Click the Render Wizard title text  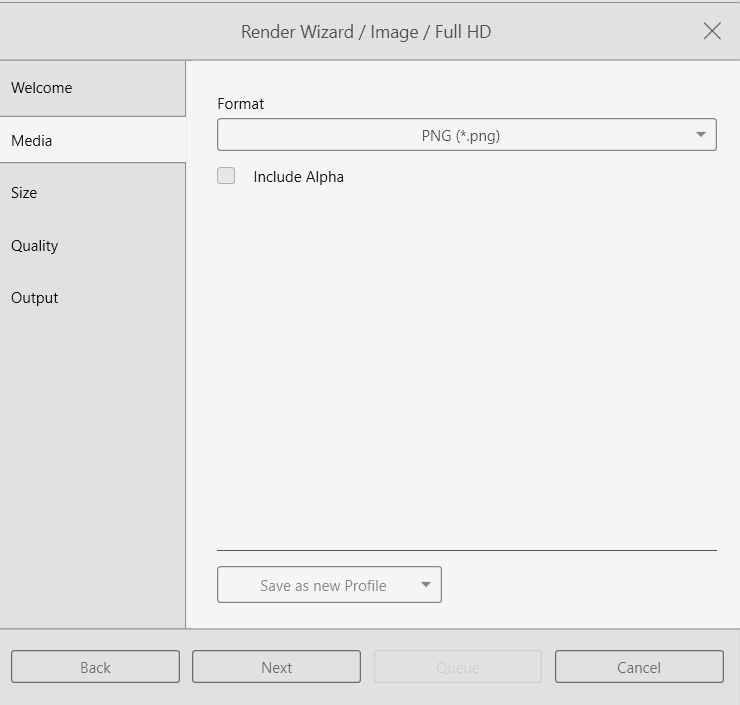click(x=366, y=32)
